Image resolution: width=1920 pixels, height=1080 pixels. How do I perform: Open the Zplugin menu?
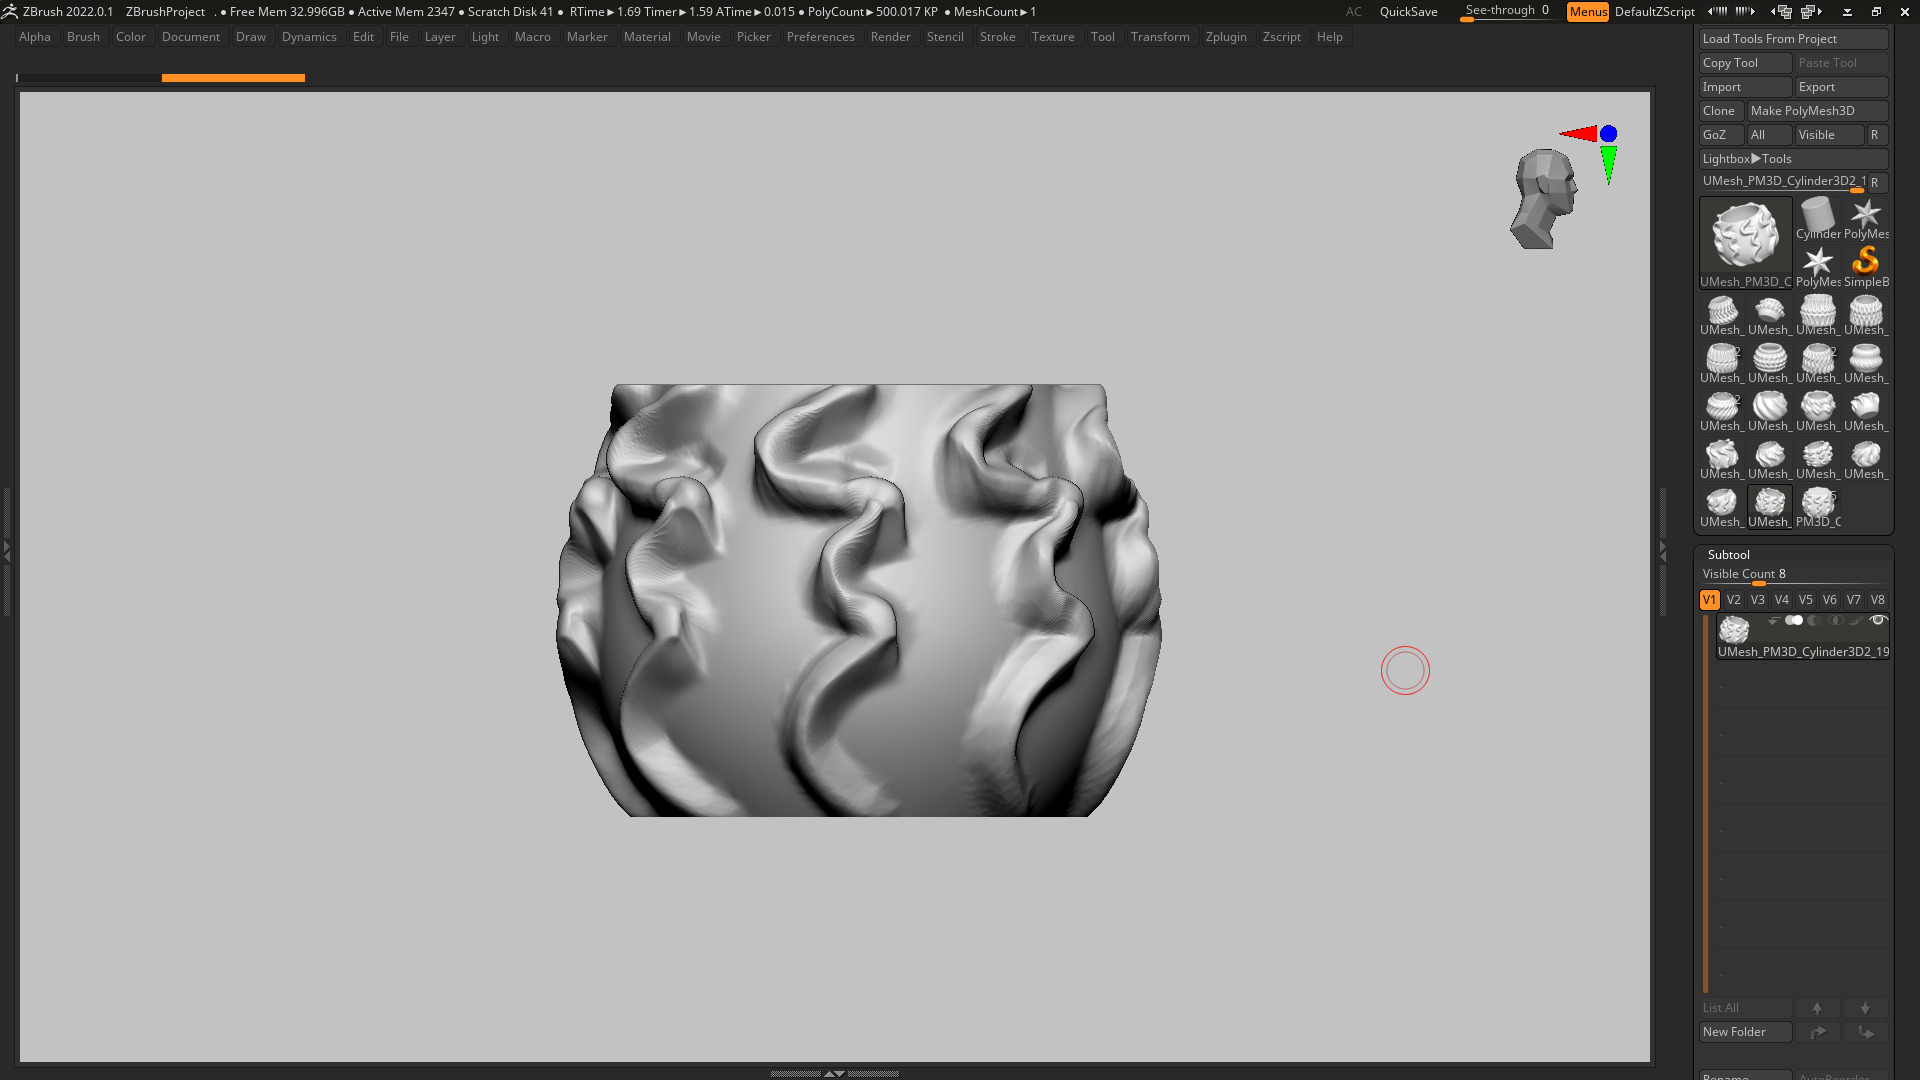(1226, 37)
